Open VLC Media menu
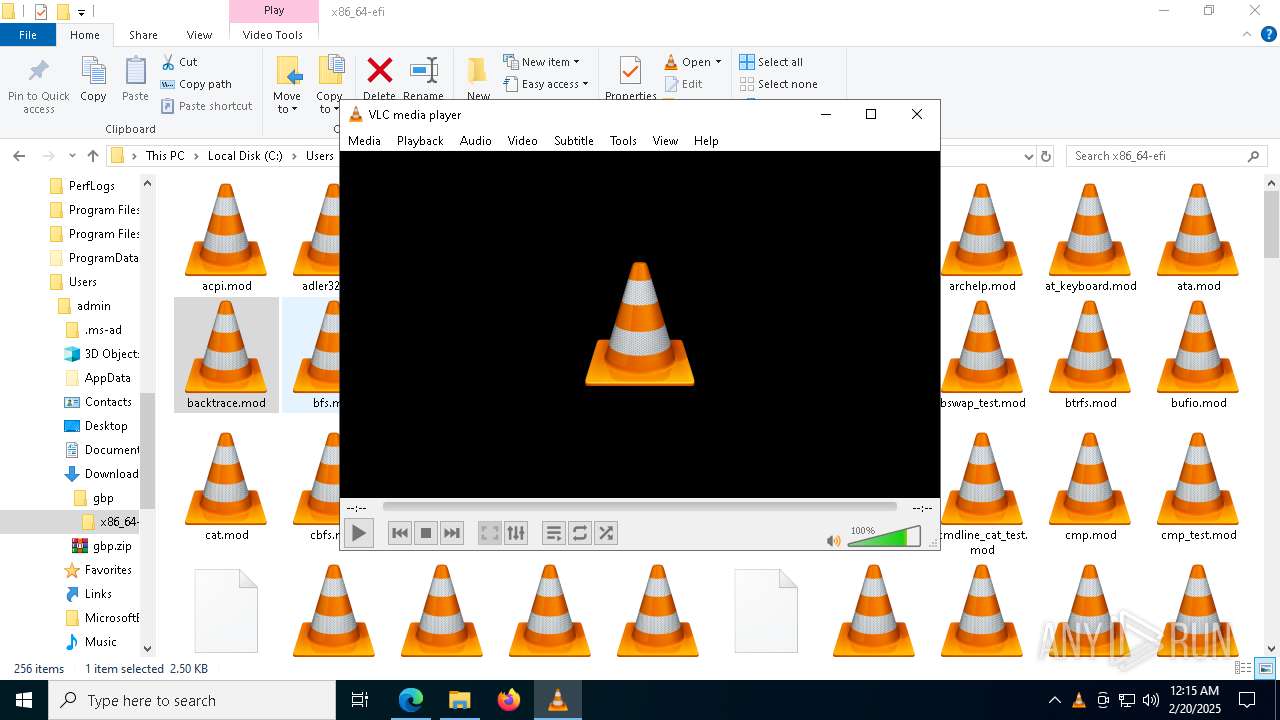The height and width of the screenshot is (720, 1280). (364, 141)
